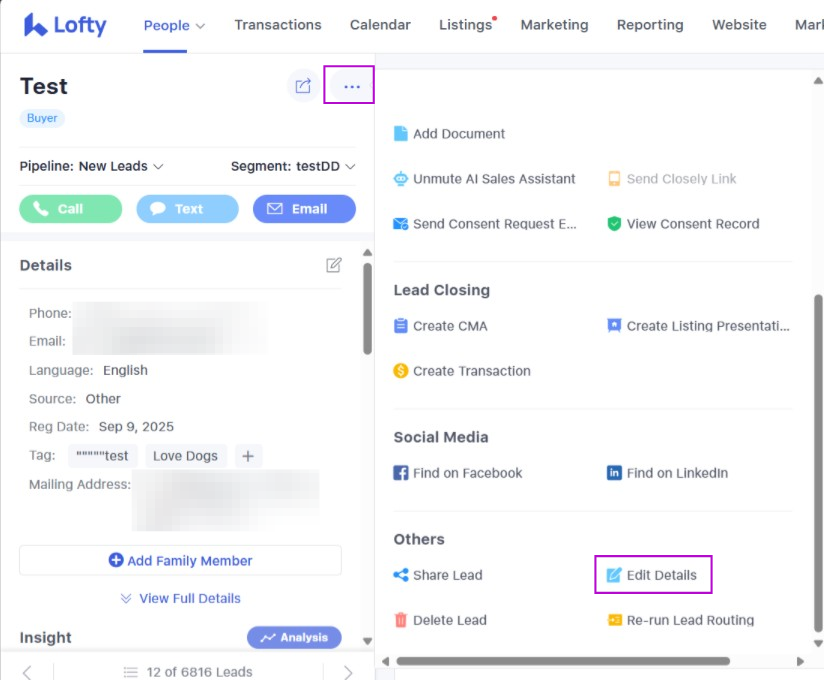Image resolution: width=824 pixels, height=680 pixels.
Task: Open the Segment: testDD dropdown
Action: pyautogui.click(x=293, y=166)
